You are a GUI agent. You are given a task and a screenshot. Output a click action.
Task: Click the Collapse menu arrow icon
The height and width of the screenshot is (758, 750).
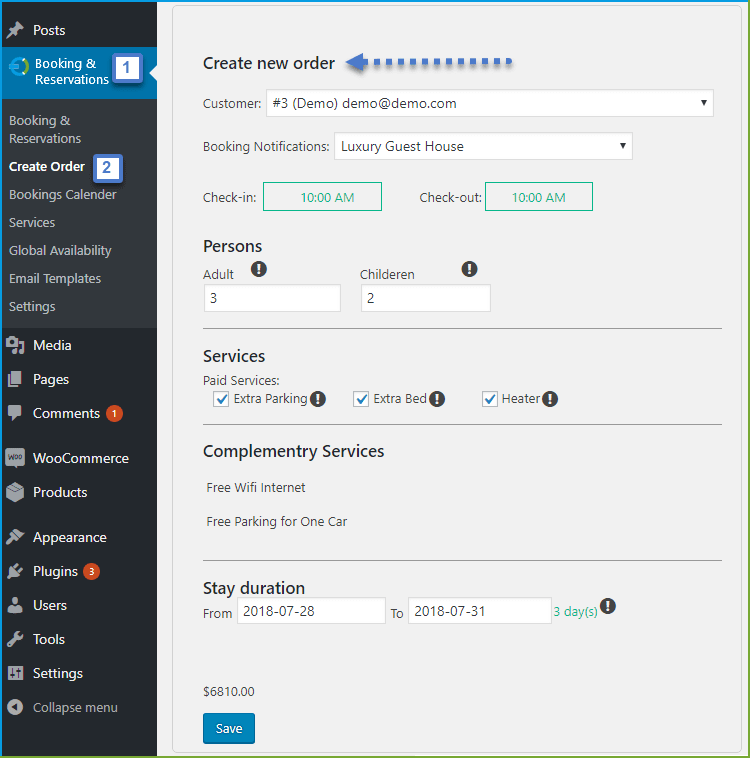(15, 707)
